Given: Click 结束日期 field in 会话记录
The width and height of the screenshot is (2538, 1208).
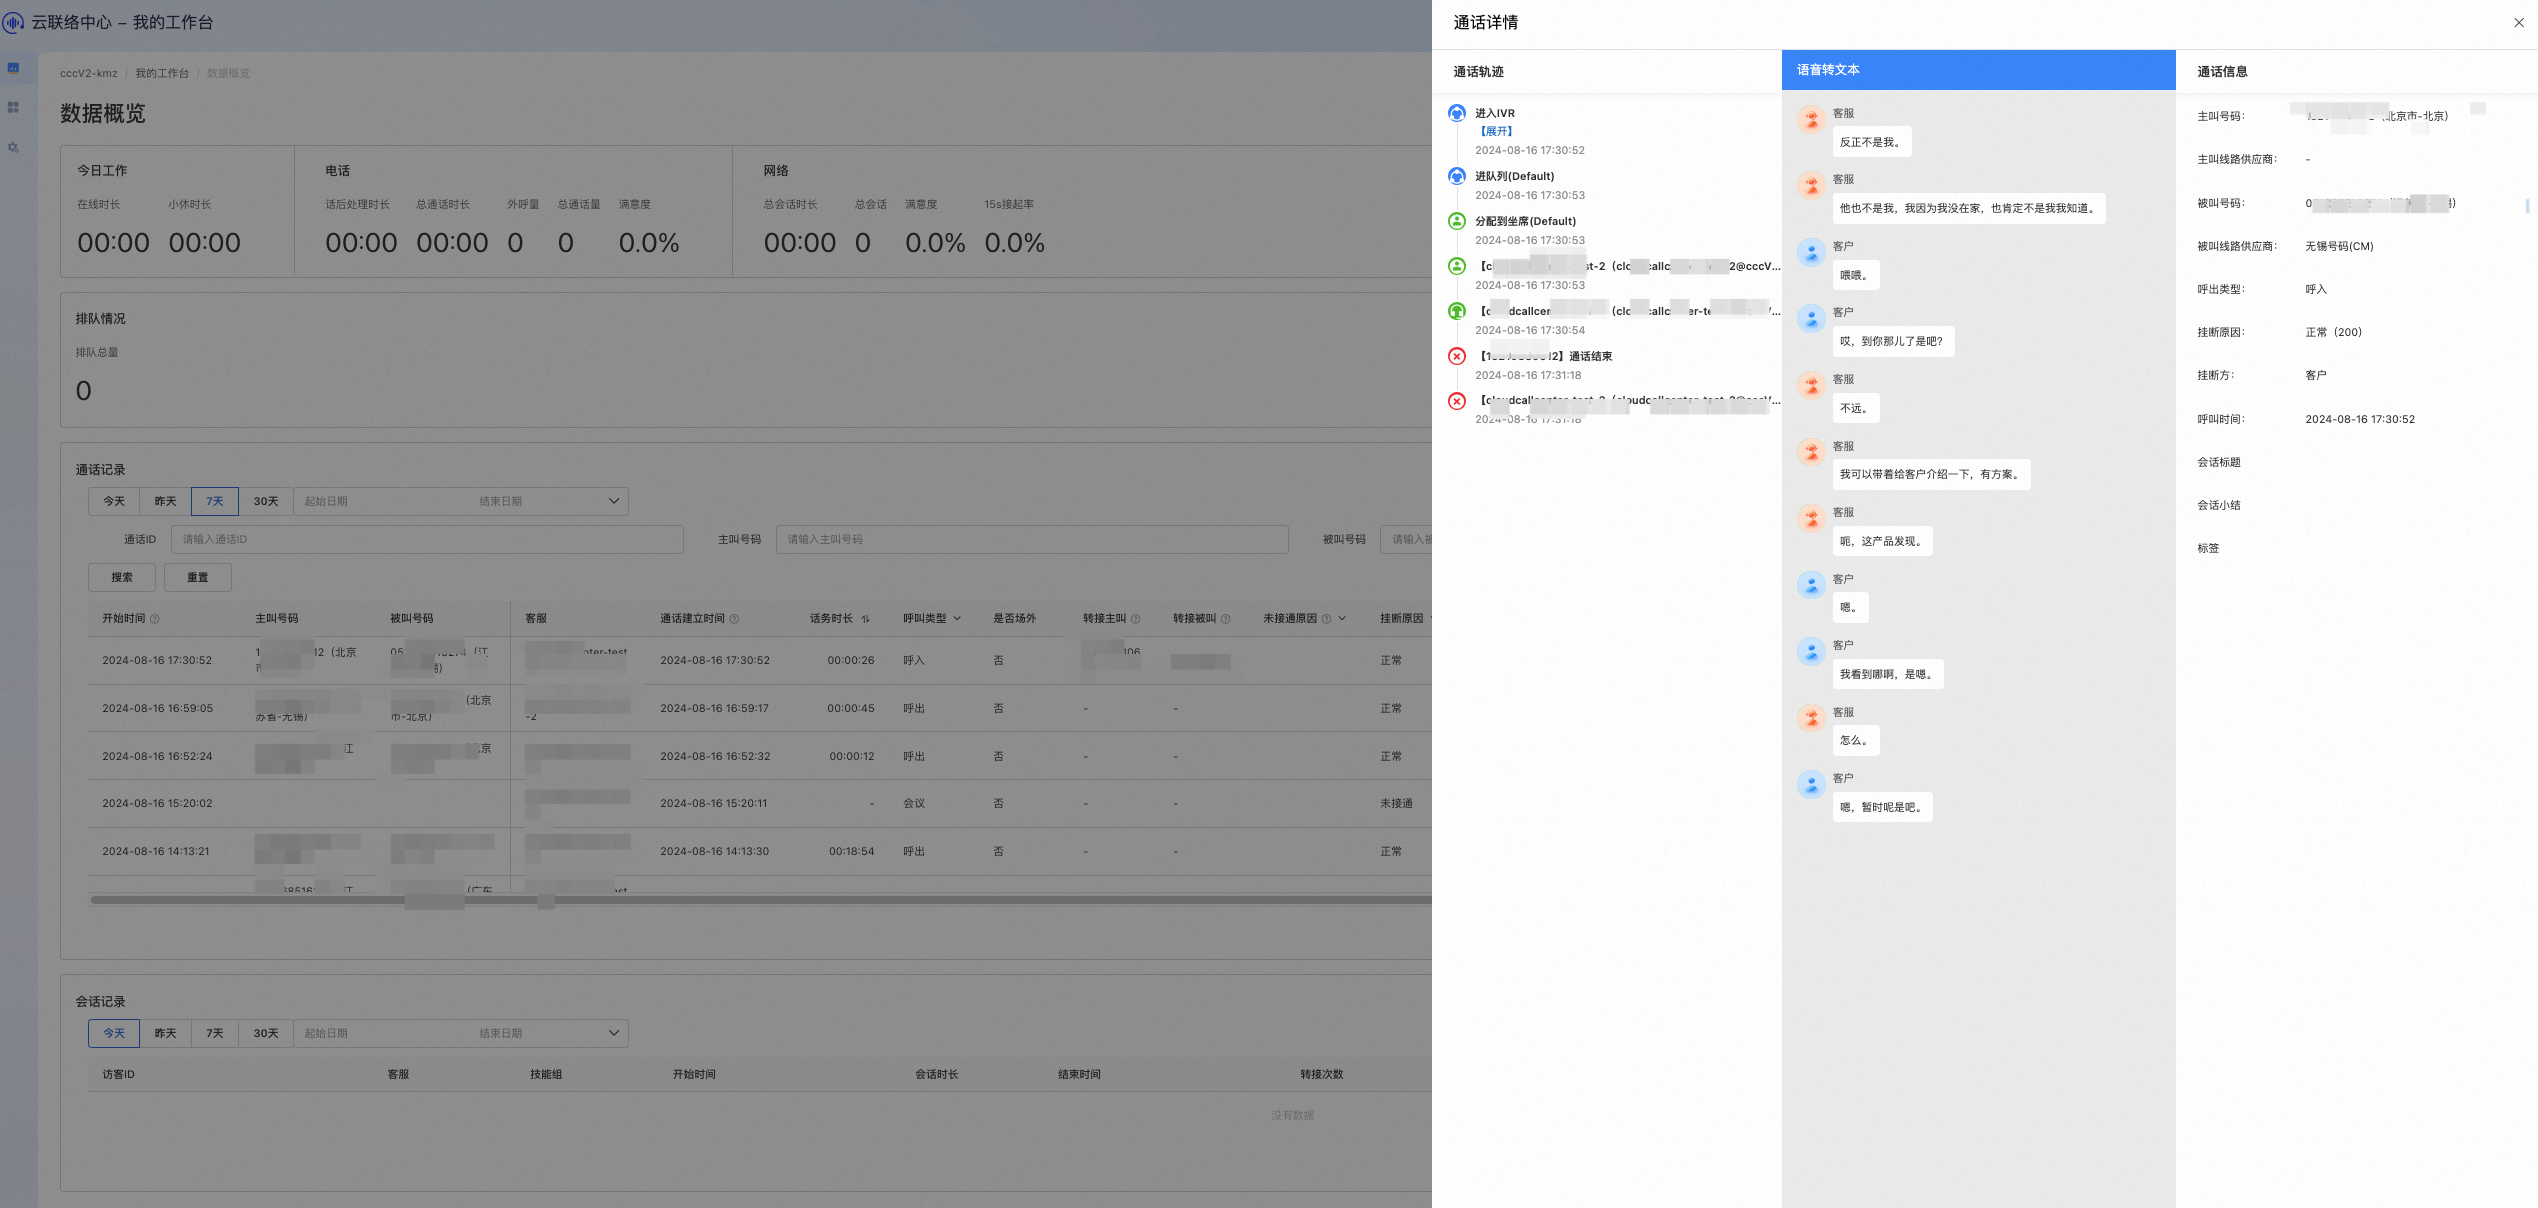Looking at the screenshot, I should [x=535, y=1033].
